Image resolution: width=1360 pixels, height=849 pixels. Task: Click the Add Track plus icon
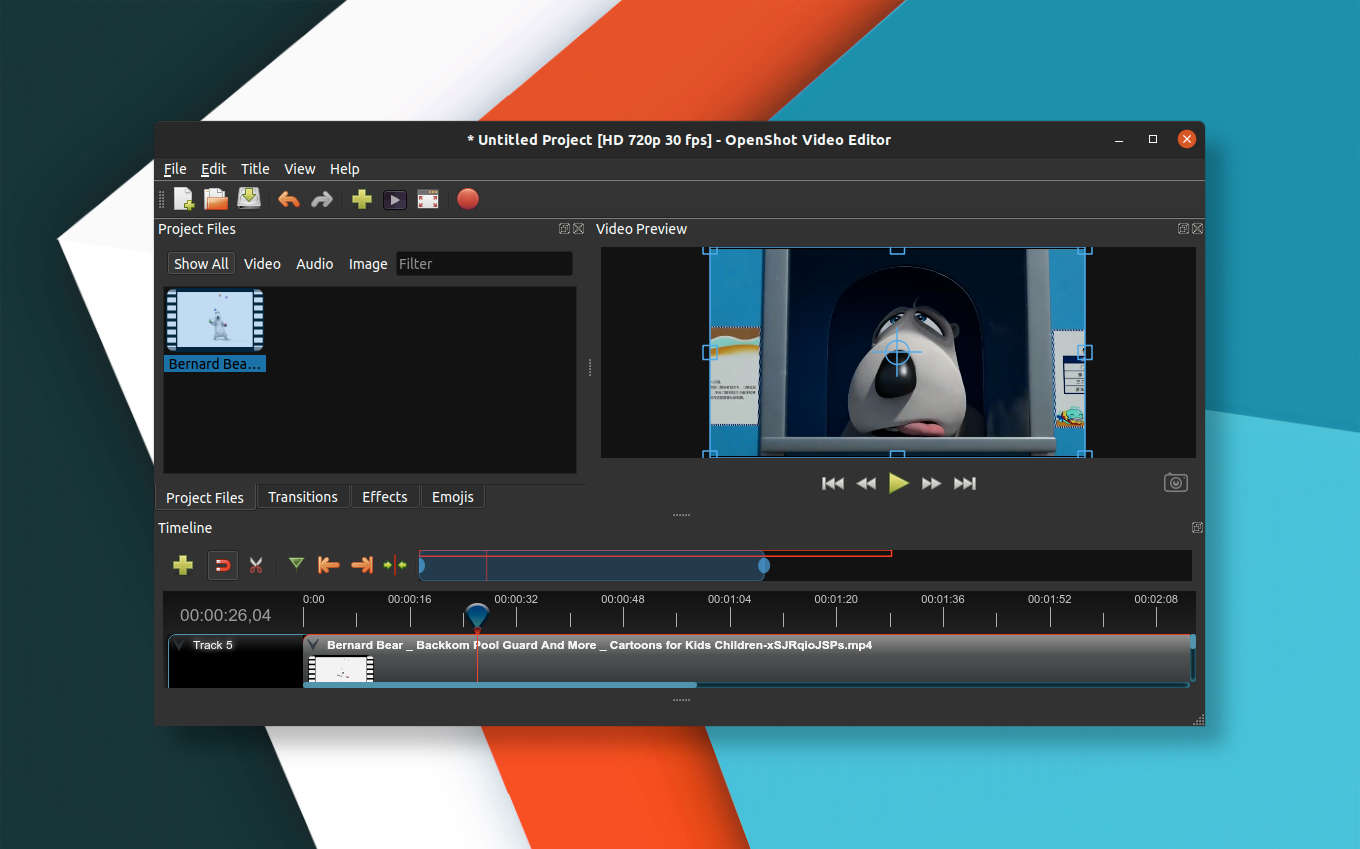click(x=183, y=565)
